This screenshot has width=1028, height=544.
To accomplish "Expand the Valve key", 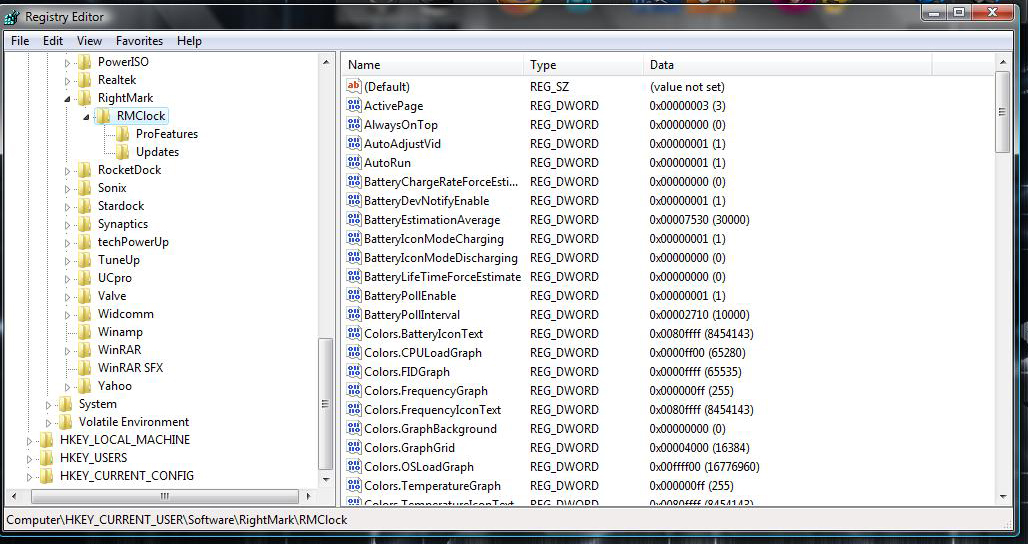I will 67,297.
